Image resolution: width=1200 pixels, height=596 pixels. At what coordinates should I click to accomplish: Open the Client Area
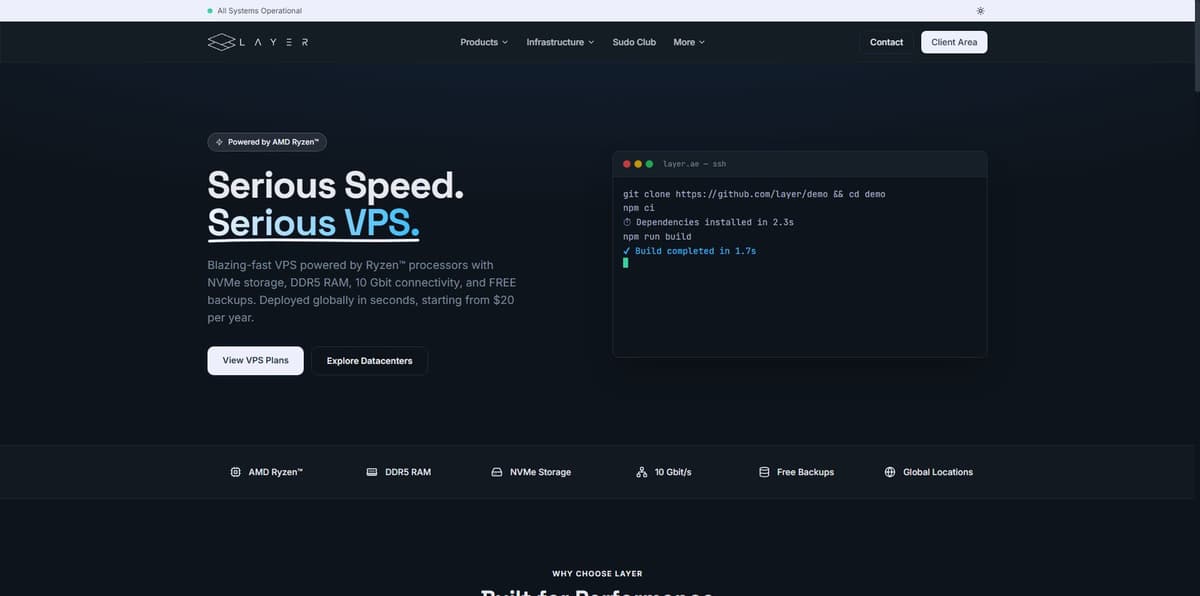(x=954, y=42)
